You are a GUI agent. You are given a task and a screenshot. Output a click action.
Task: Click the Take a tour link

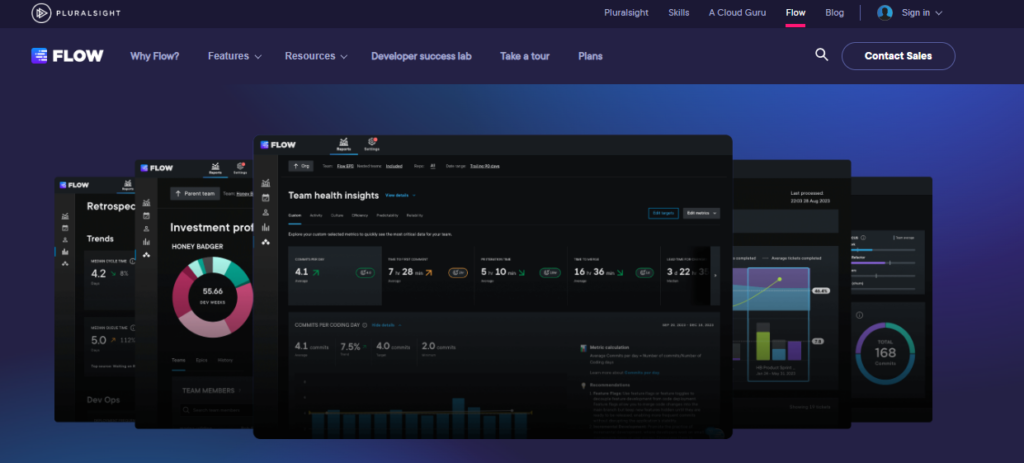[524, 56]
